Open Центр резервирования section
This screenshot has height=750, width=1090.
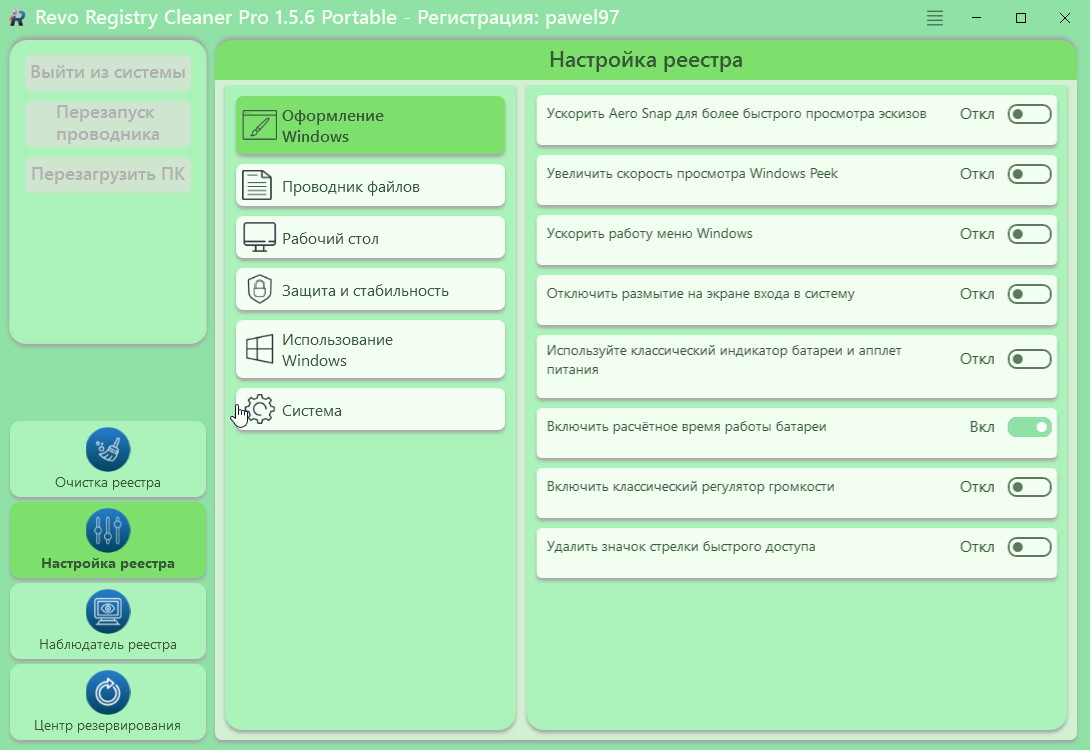click(x=108, y=702)
